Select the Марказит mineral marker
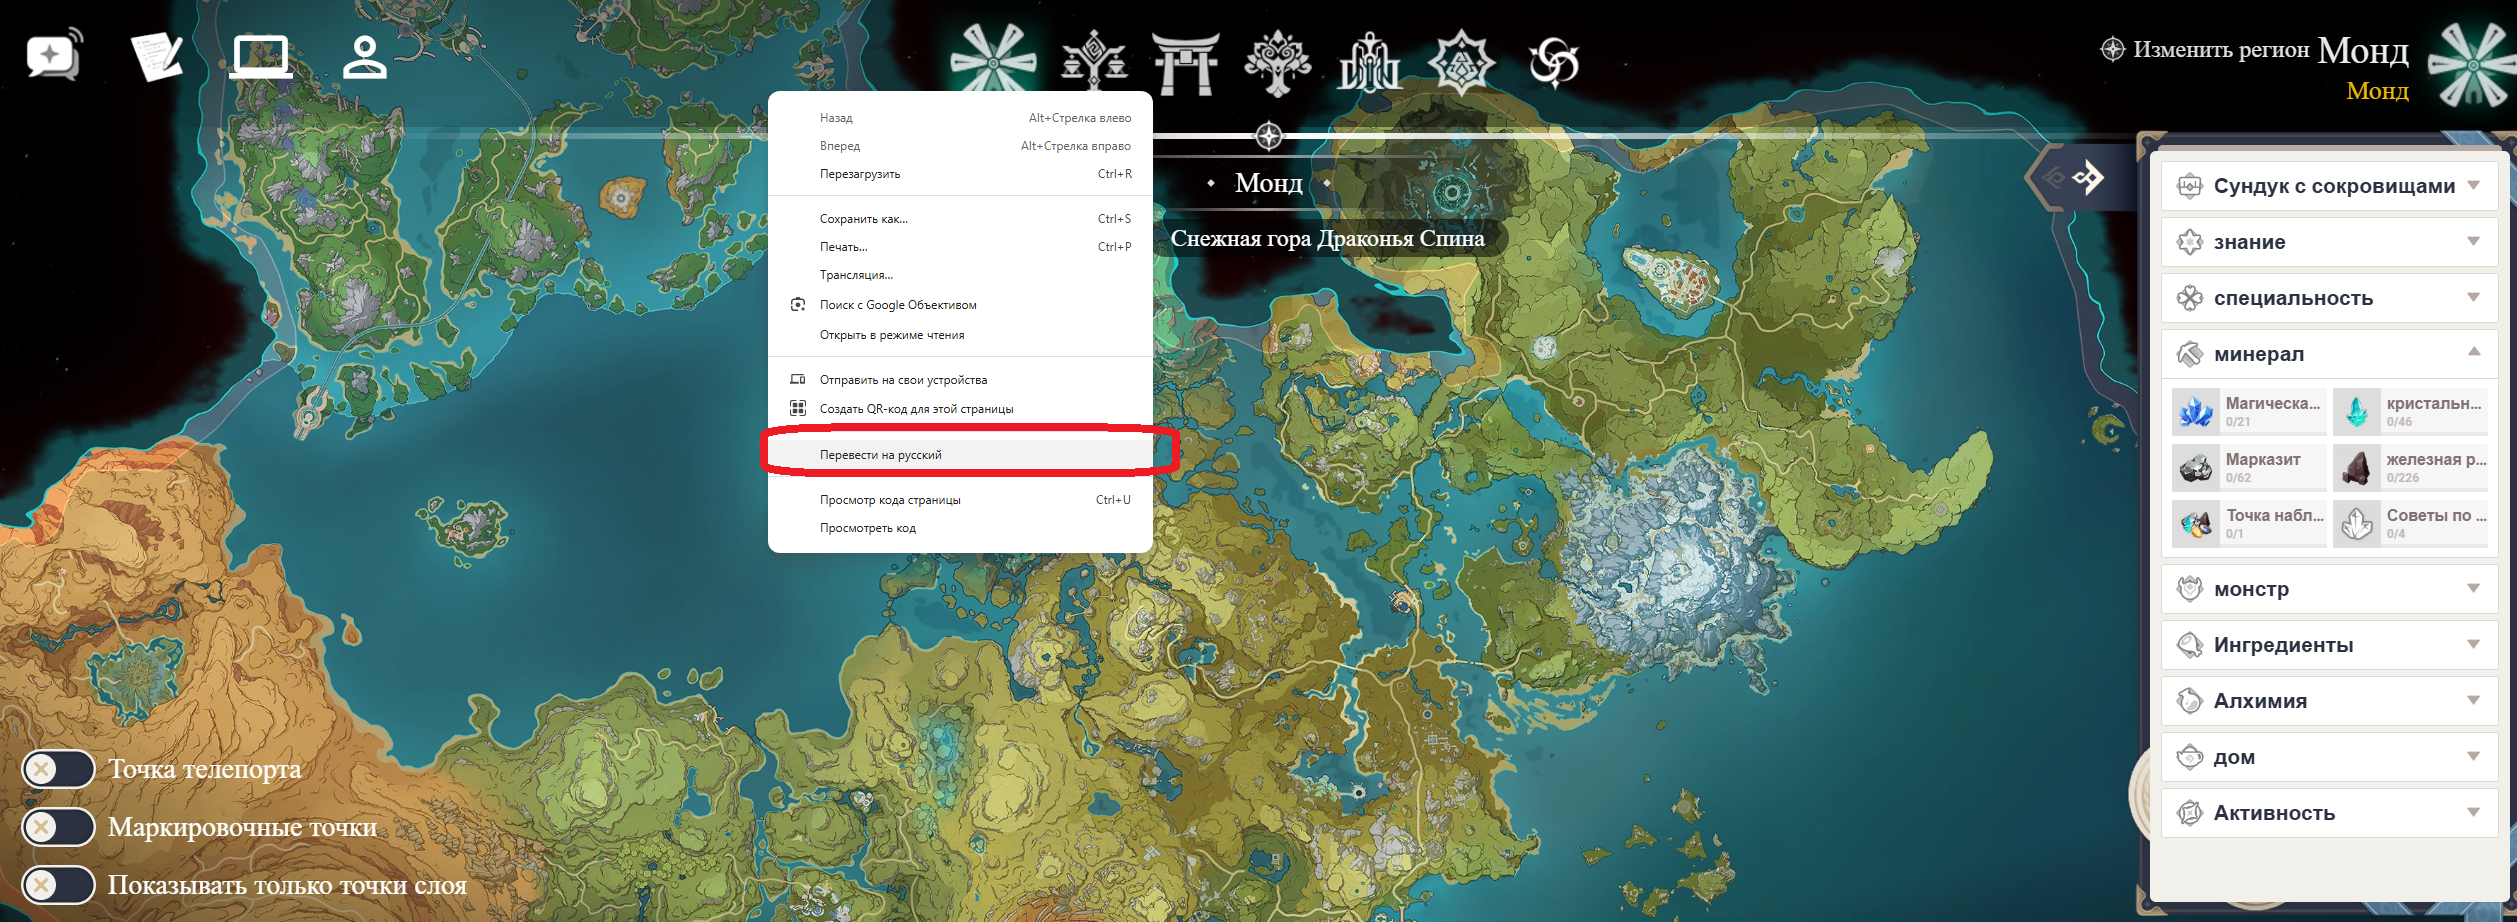Image resolution: width=2517 pixels, height=922 pixels. point(2249,467)
